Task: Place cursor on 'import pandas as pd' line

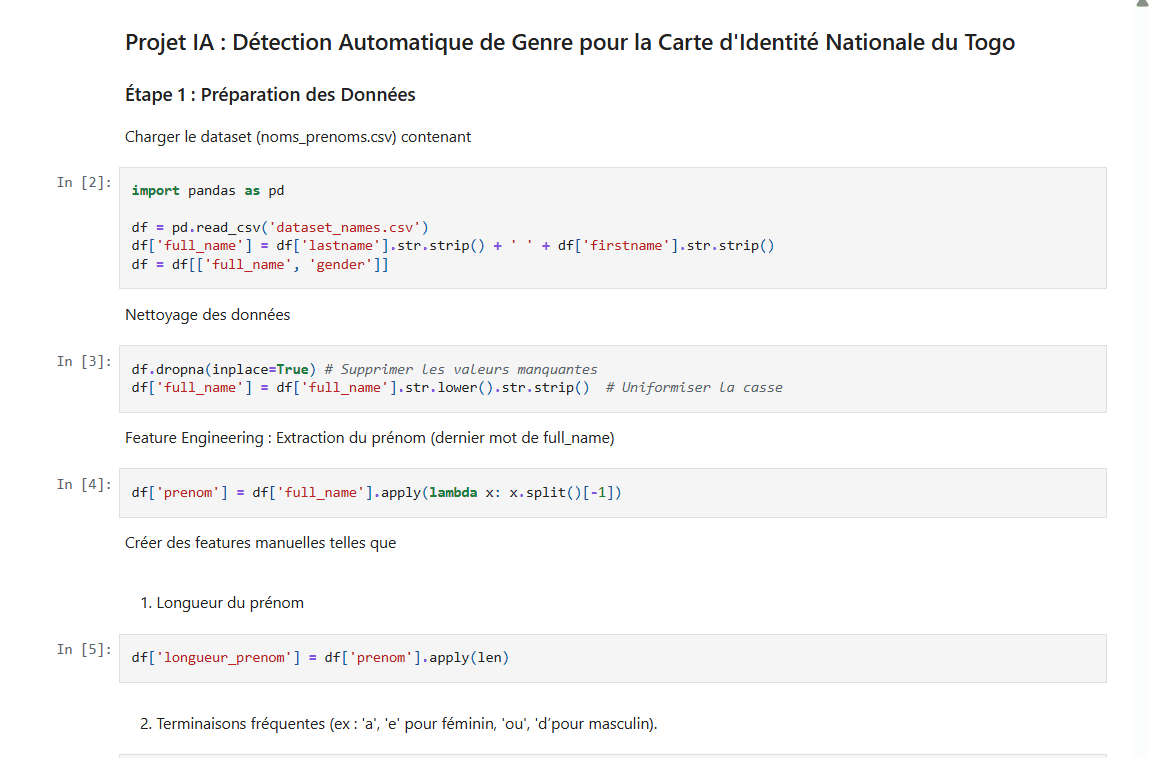Action: coord(208,191)
